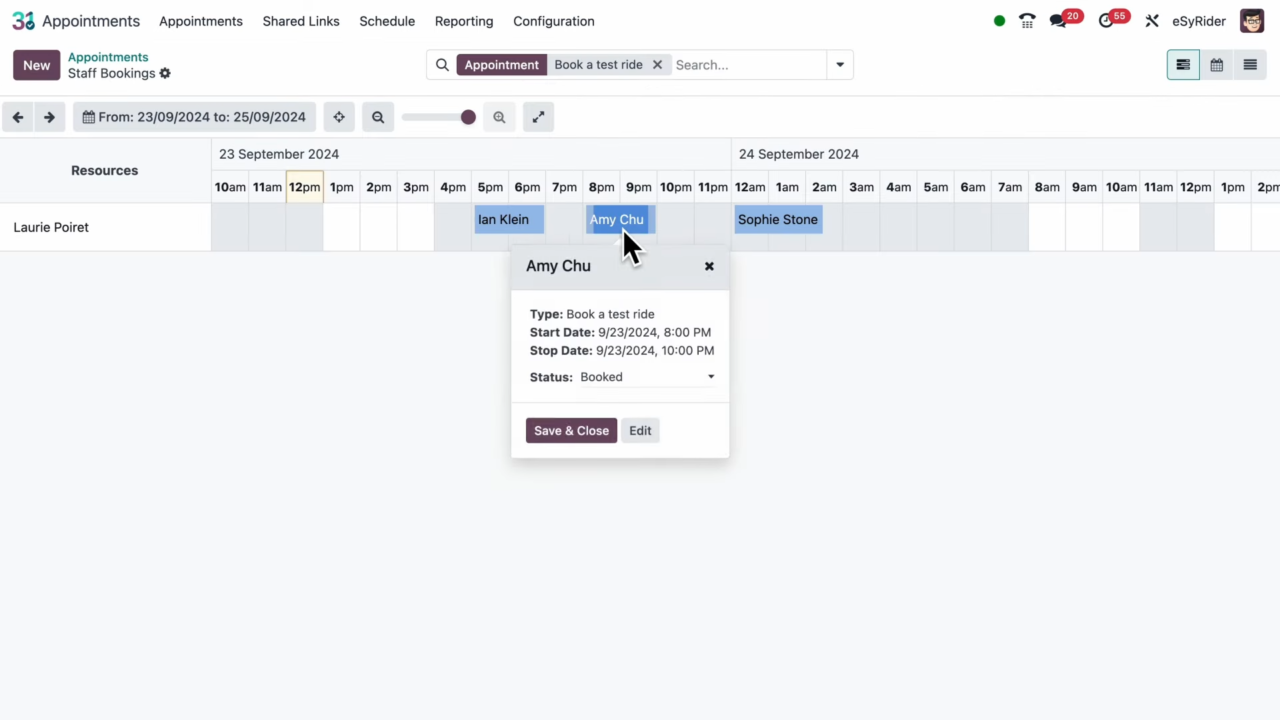Screen dimensions: 1280x720
Task: Open the Staff Bookings settings gear
Action: (x=165, y=73)
